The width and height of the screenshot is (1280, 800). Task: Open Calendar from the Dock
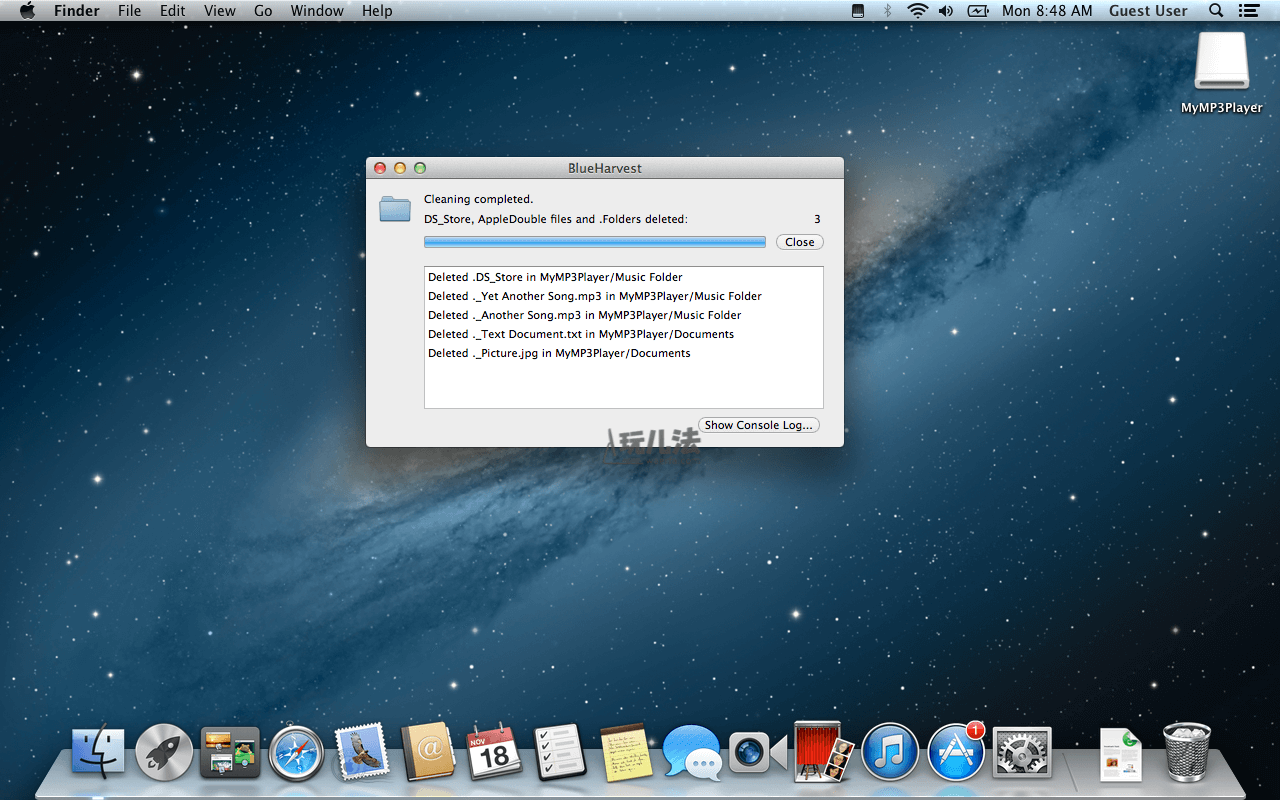(494, 752)
